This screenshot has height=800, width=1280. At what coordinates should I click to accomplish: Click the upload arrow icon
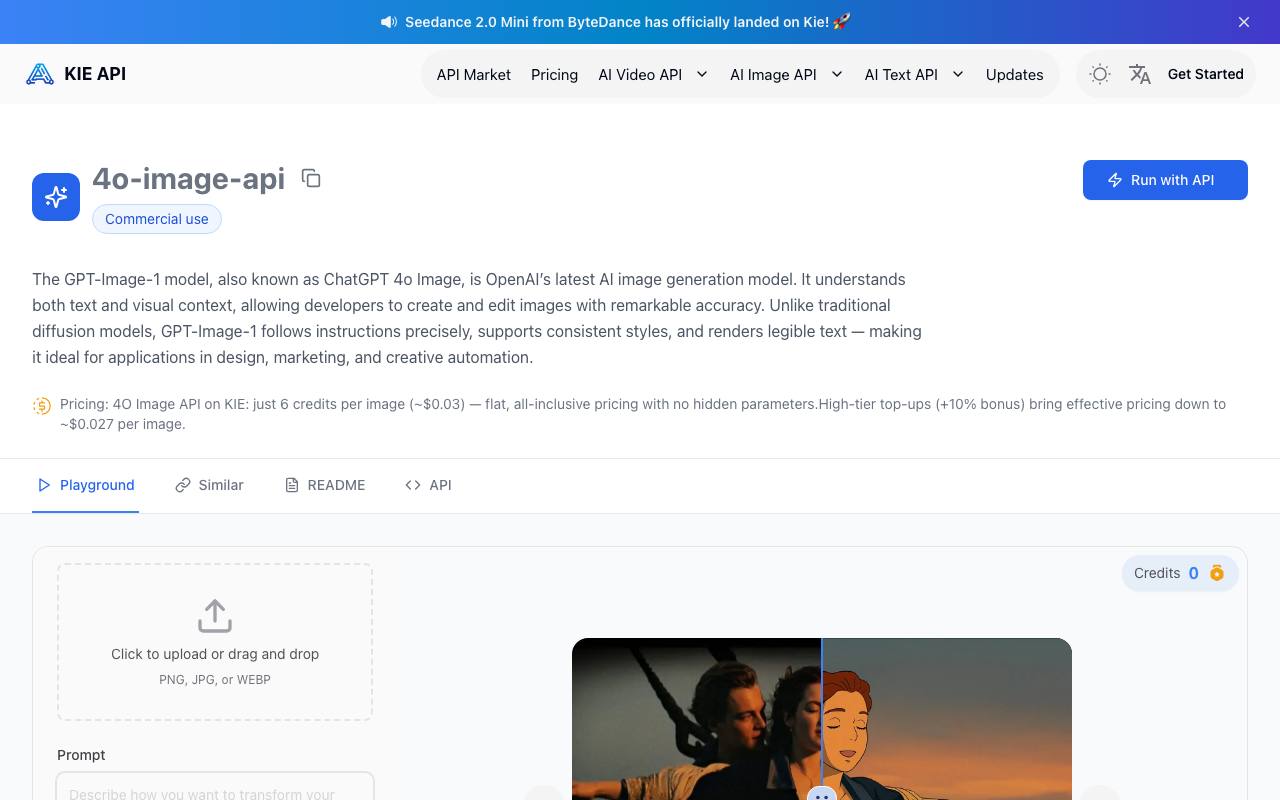tap(215, 616)
